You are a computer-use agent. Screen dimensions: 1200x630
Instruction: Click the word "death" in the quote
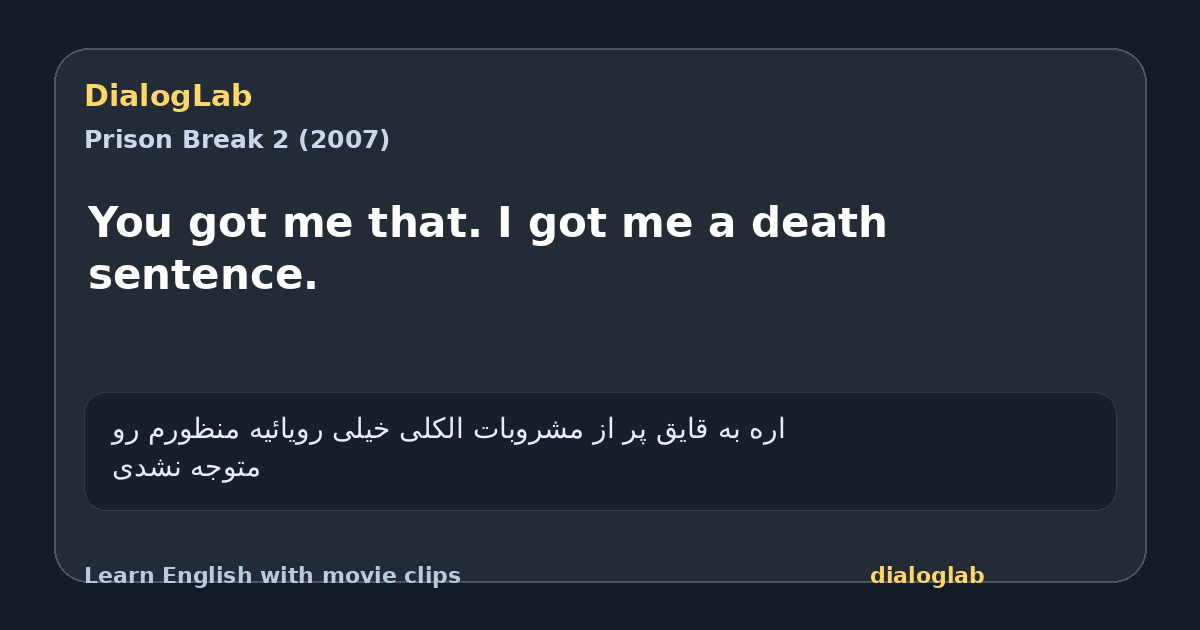click(x=819, y=222)
